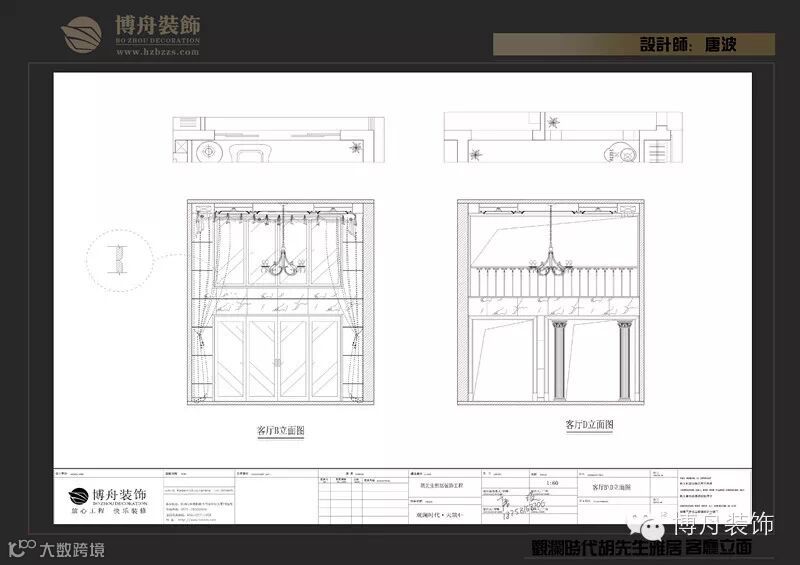
Task: Select the upper-left living room plan strip
Action: tap(279, 139)
